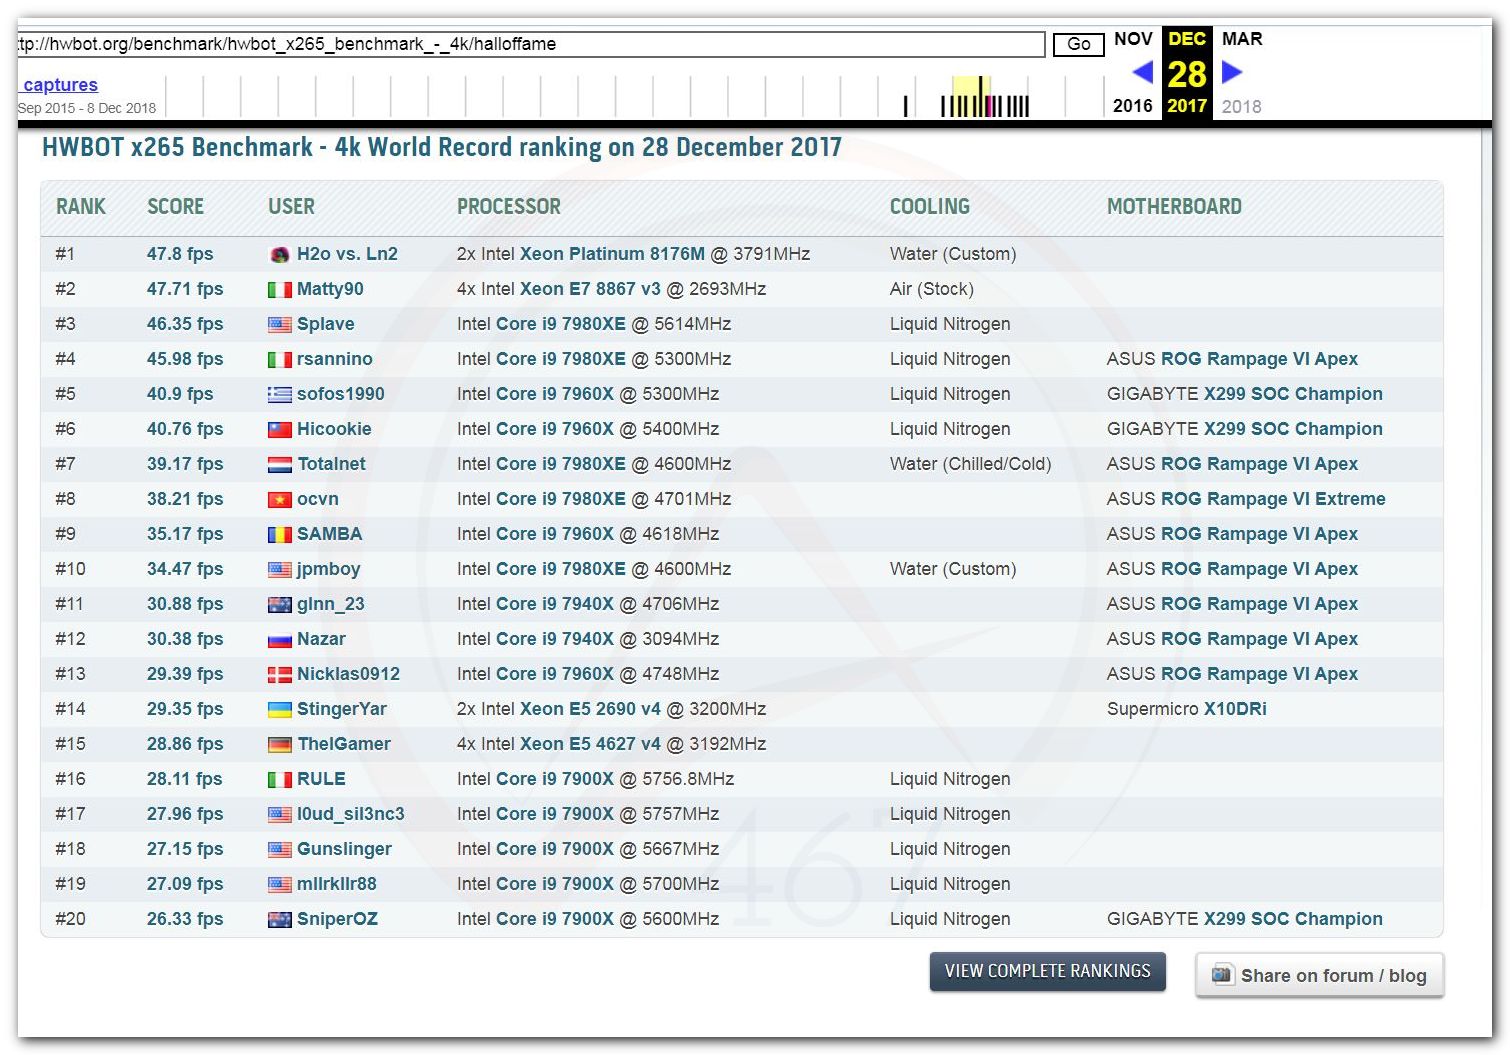Open Core i9 7940X link in Nazar row
1510x1055 pixels.
point(555,639)
